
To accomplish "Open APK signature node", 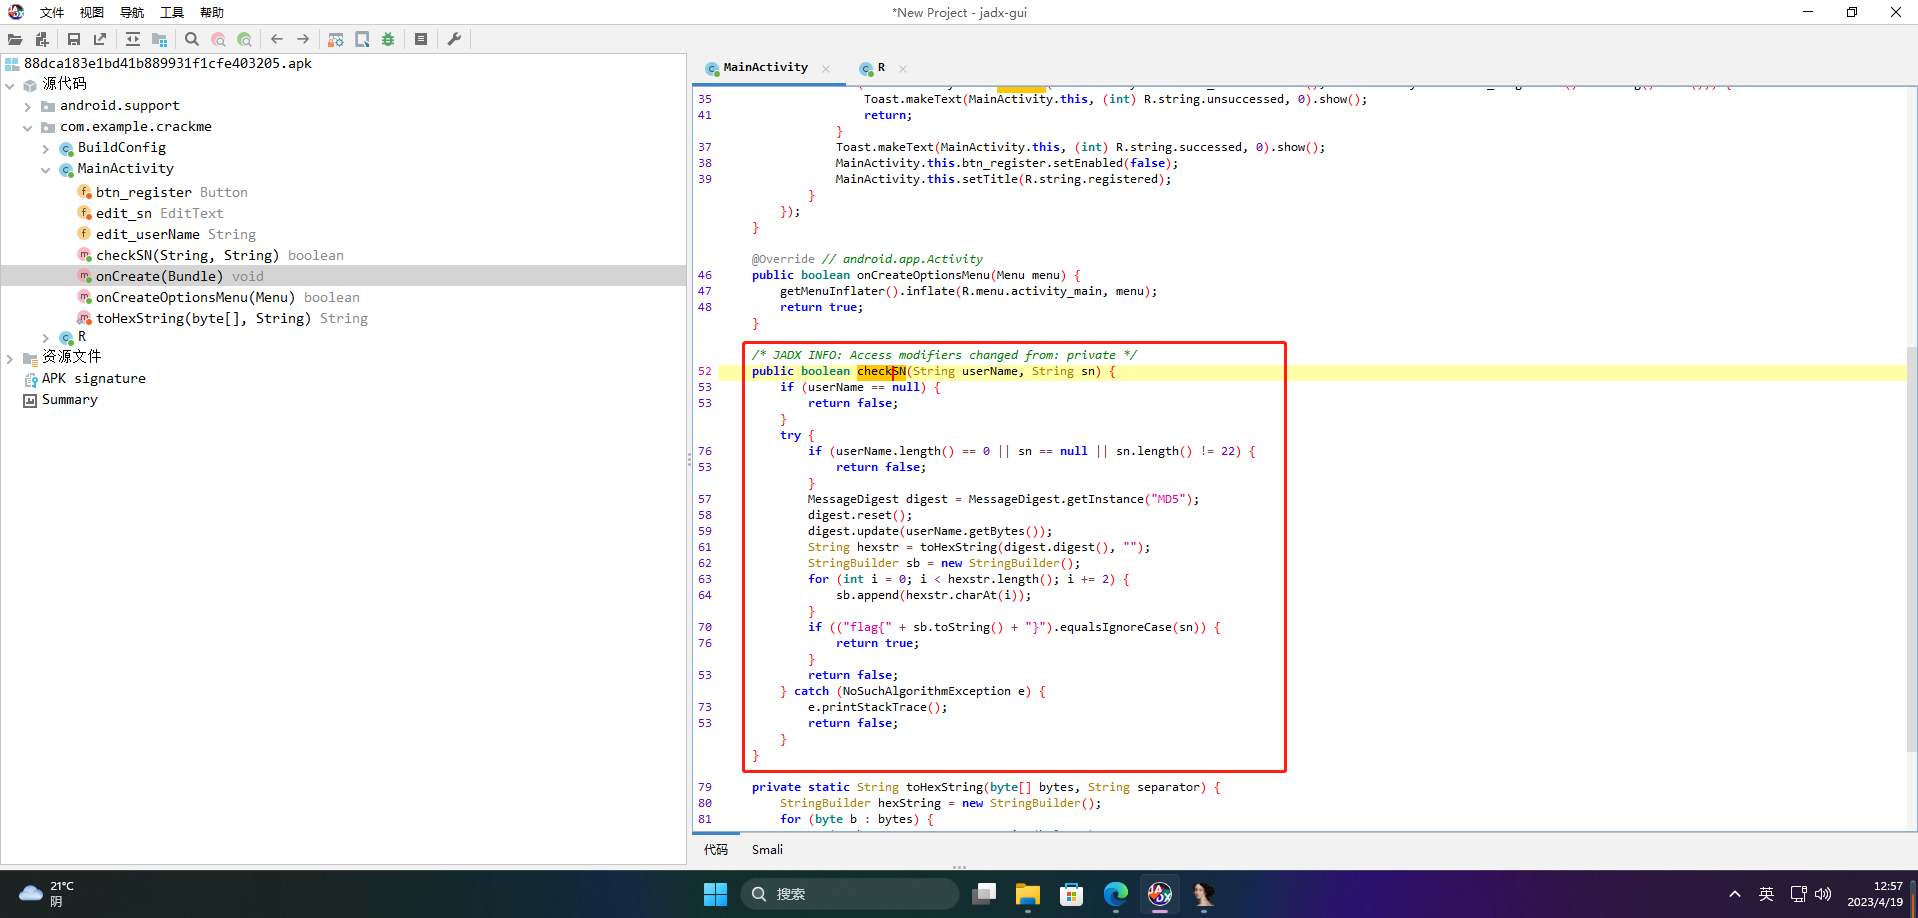I will tap(93, 378).
